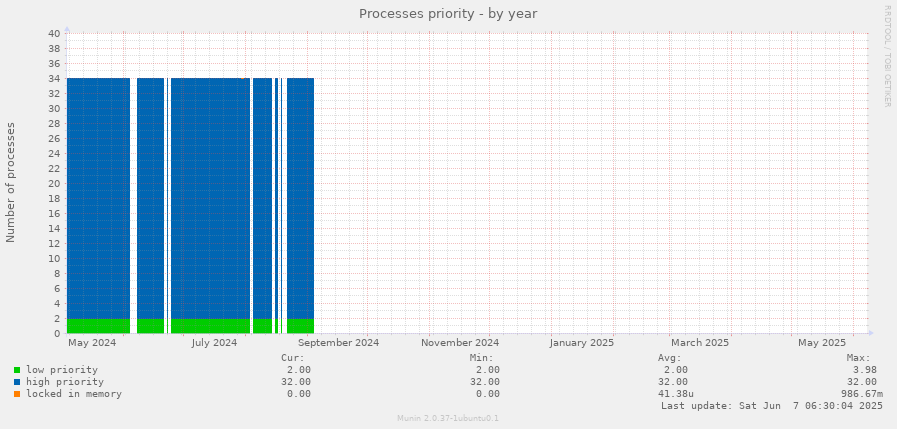Click the 'Number of processes' axis label
Viewport: 897px width, 429px height.
pos(11,182)
